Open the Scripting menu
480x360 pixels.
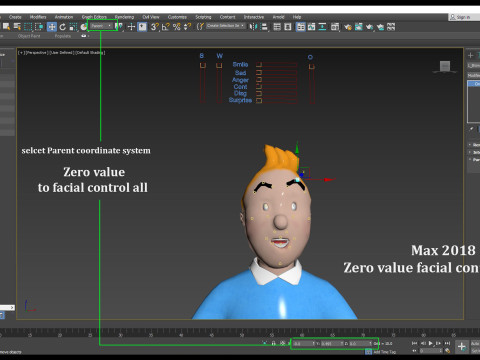[x=203, y=17]
